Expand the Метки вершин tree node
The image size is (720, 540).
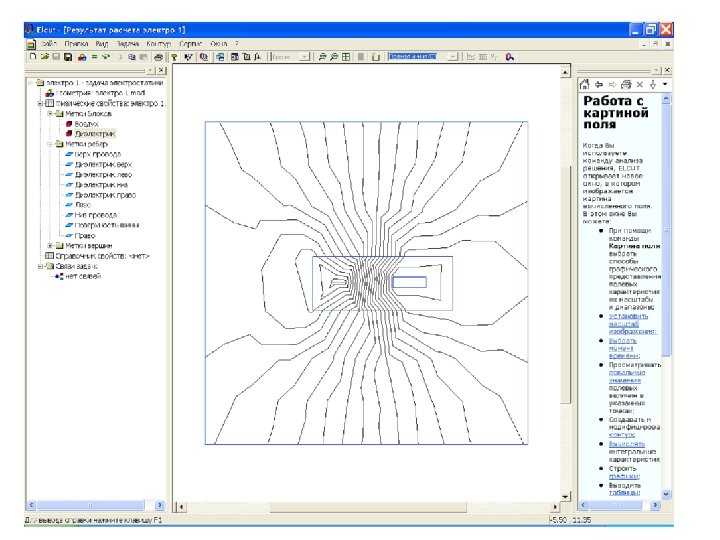(x=50, y=246)
